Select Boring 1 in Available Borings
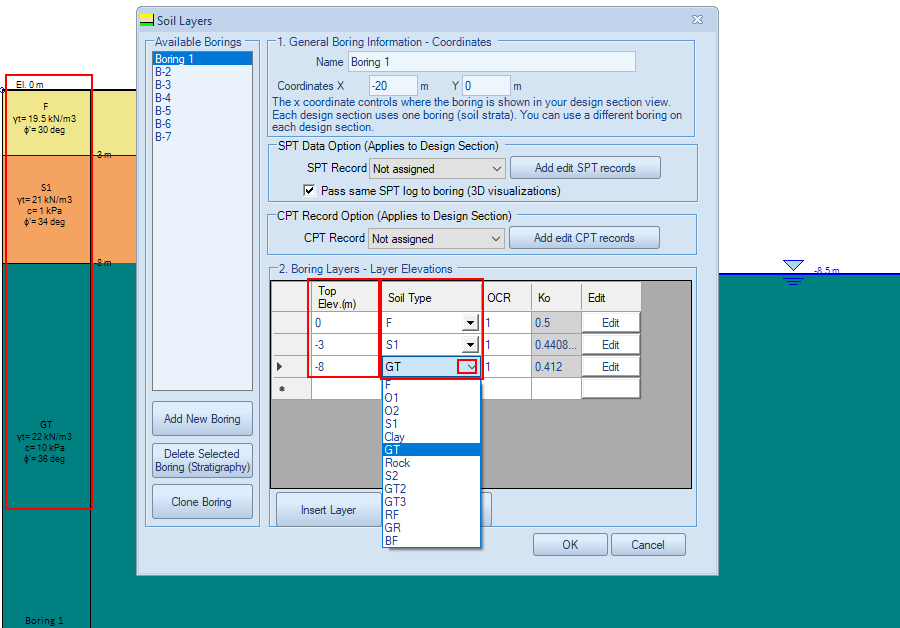 [202, 59]
